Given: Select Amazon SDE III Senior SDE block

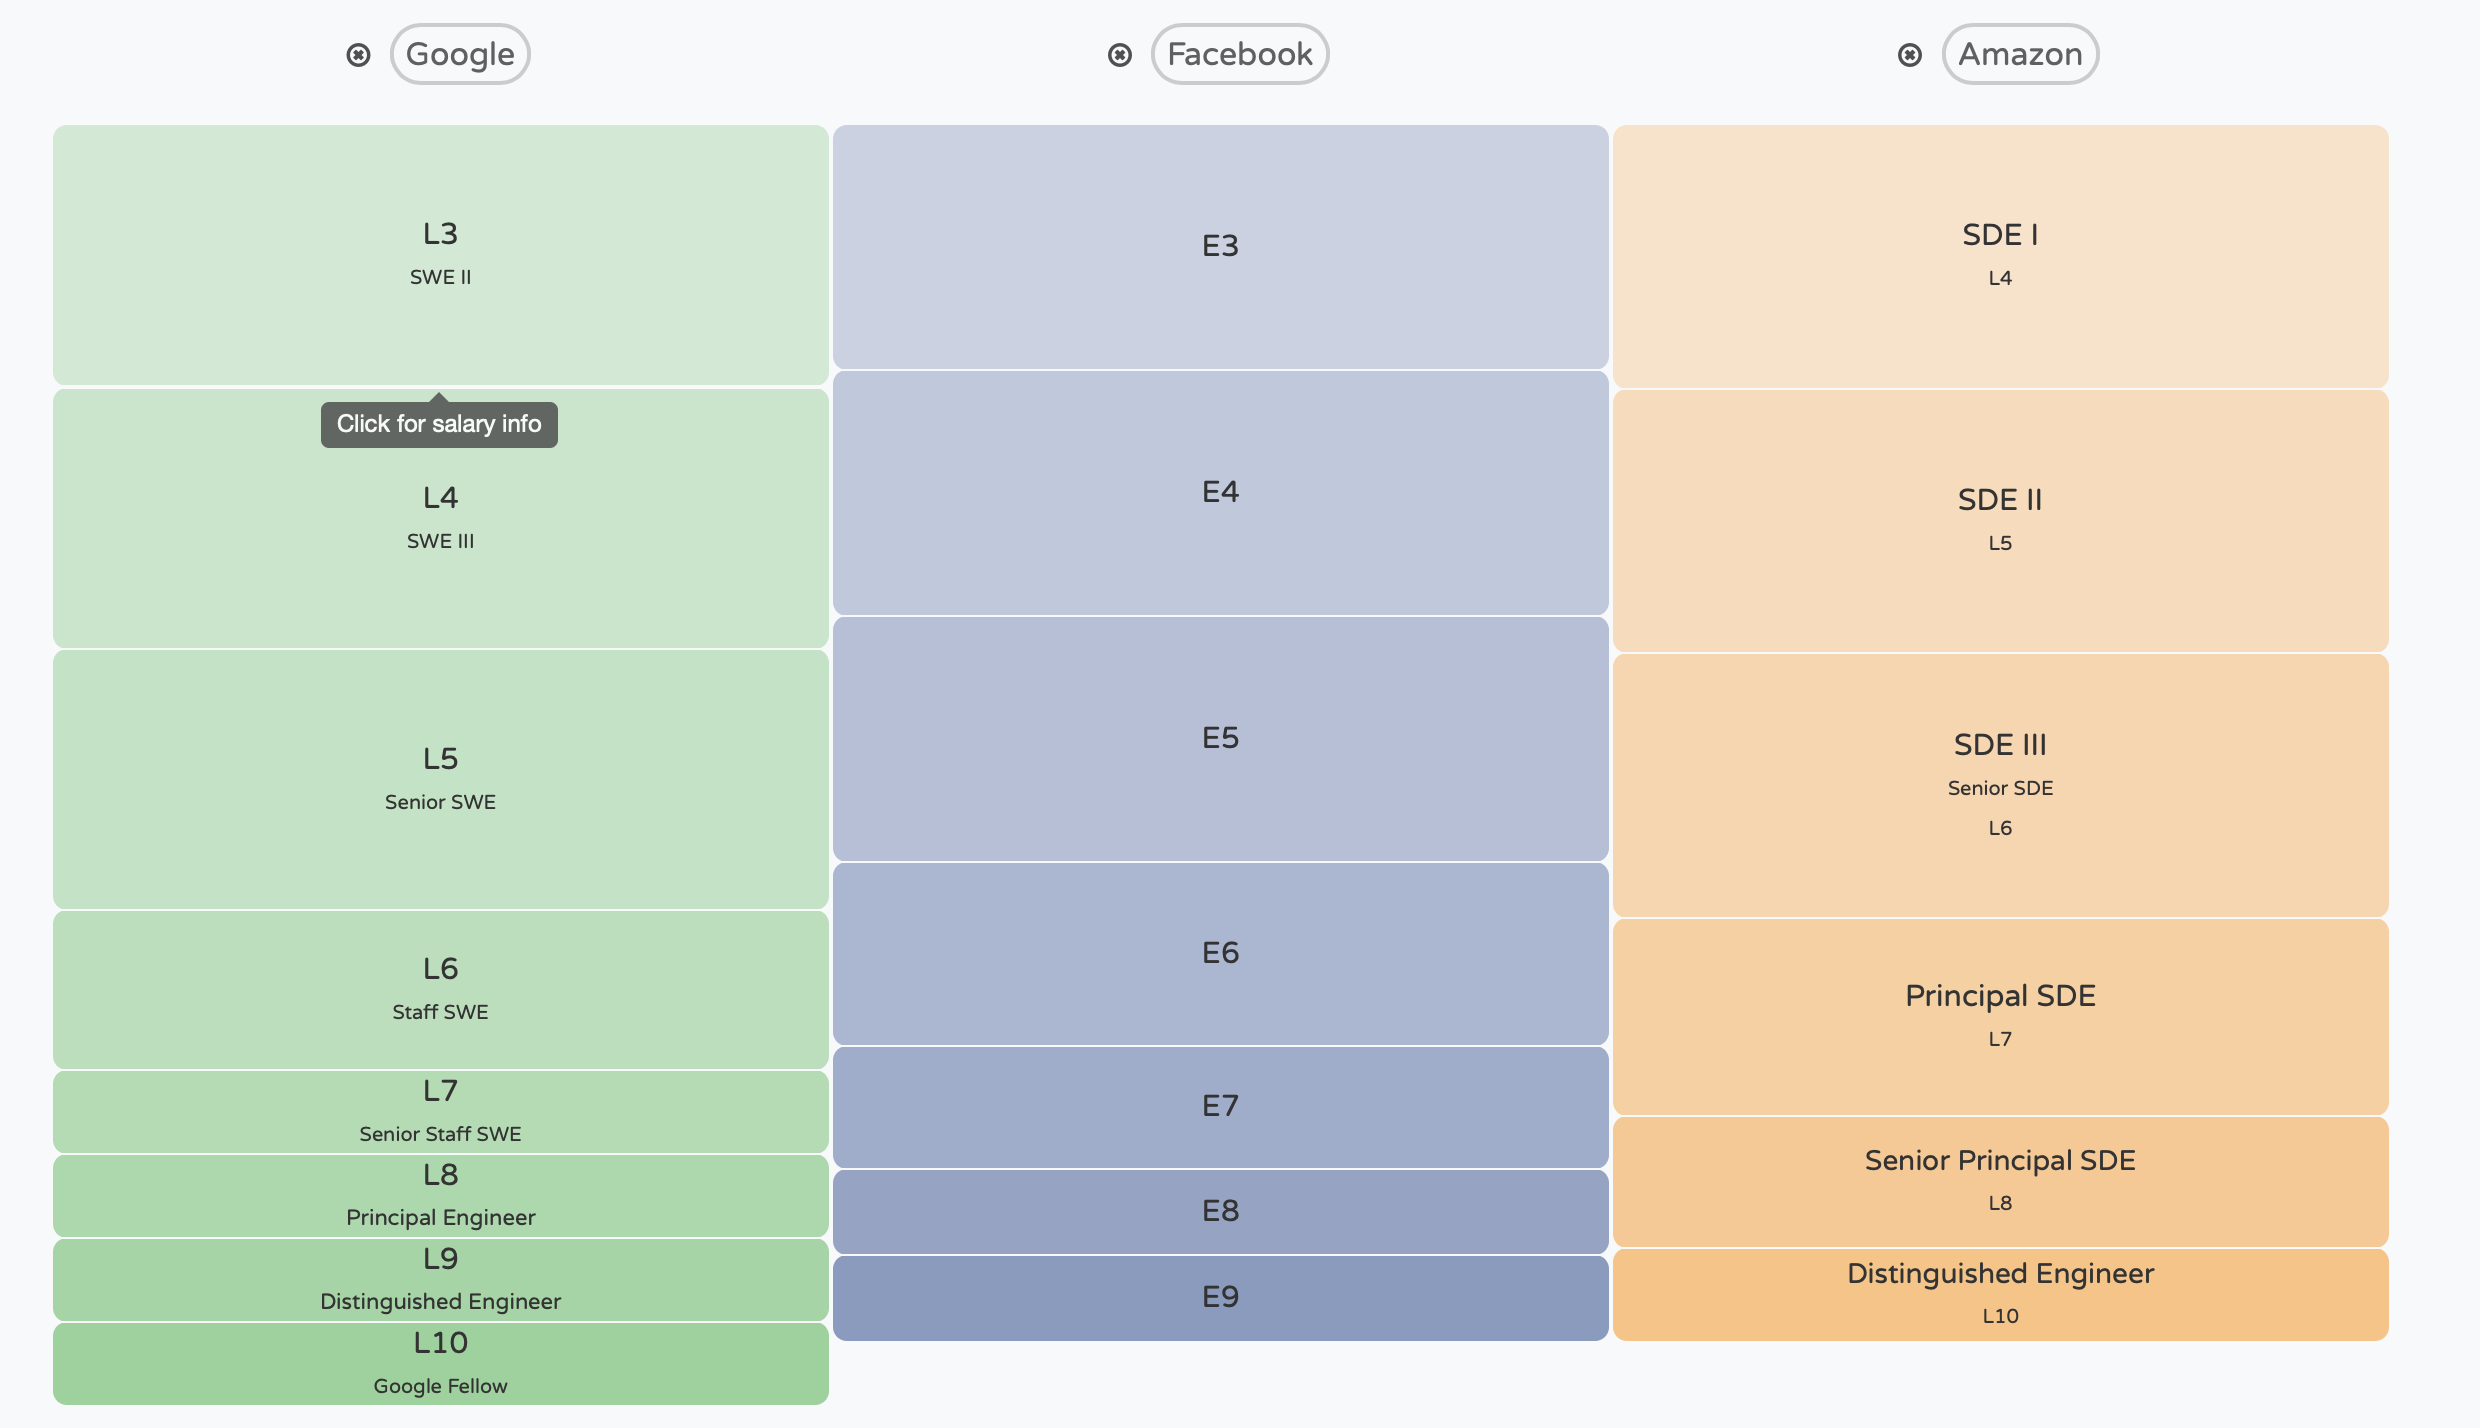Looking at the screenshot, I should point(2000,784).
